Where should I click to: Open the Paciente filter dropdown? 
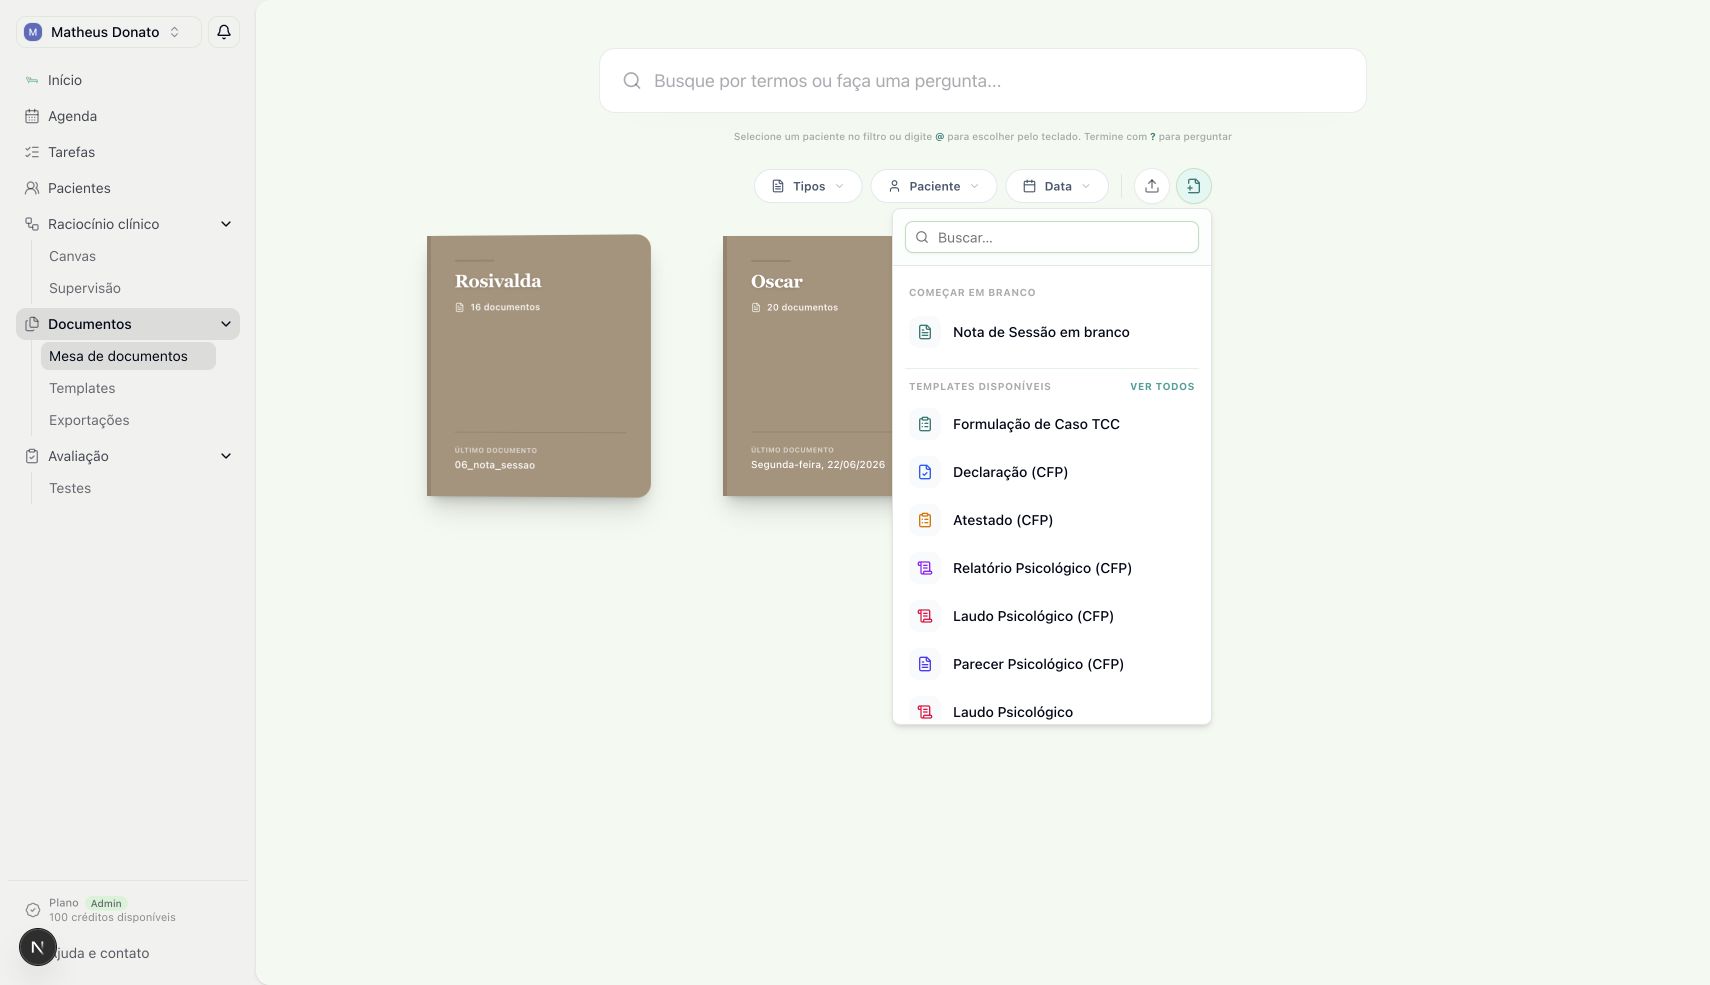(x=934, y=186)
